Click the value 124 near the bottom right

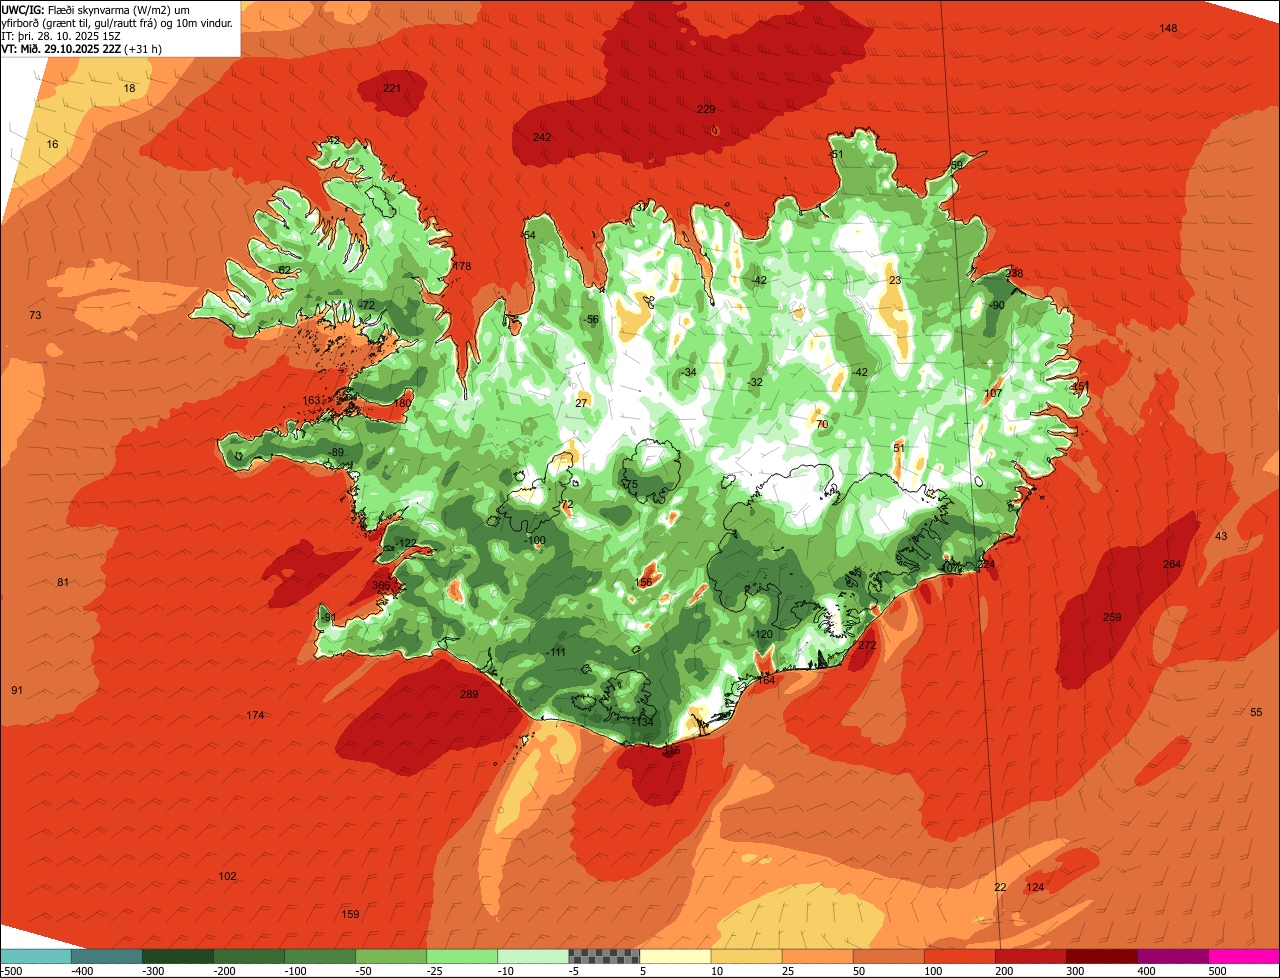tap(1035, 887)
